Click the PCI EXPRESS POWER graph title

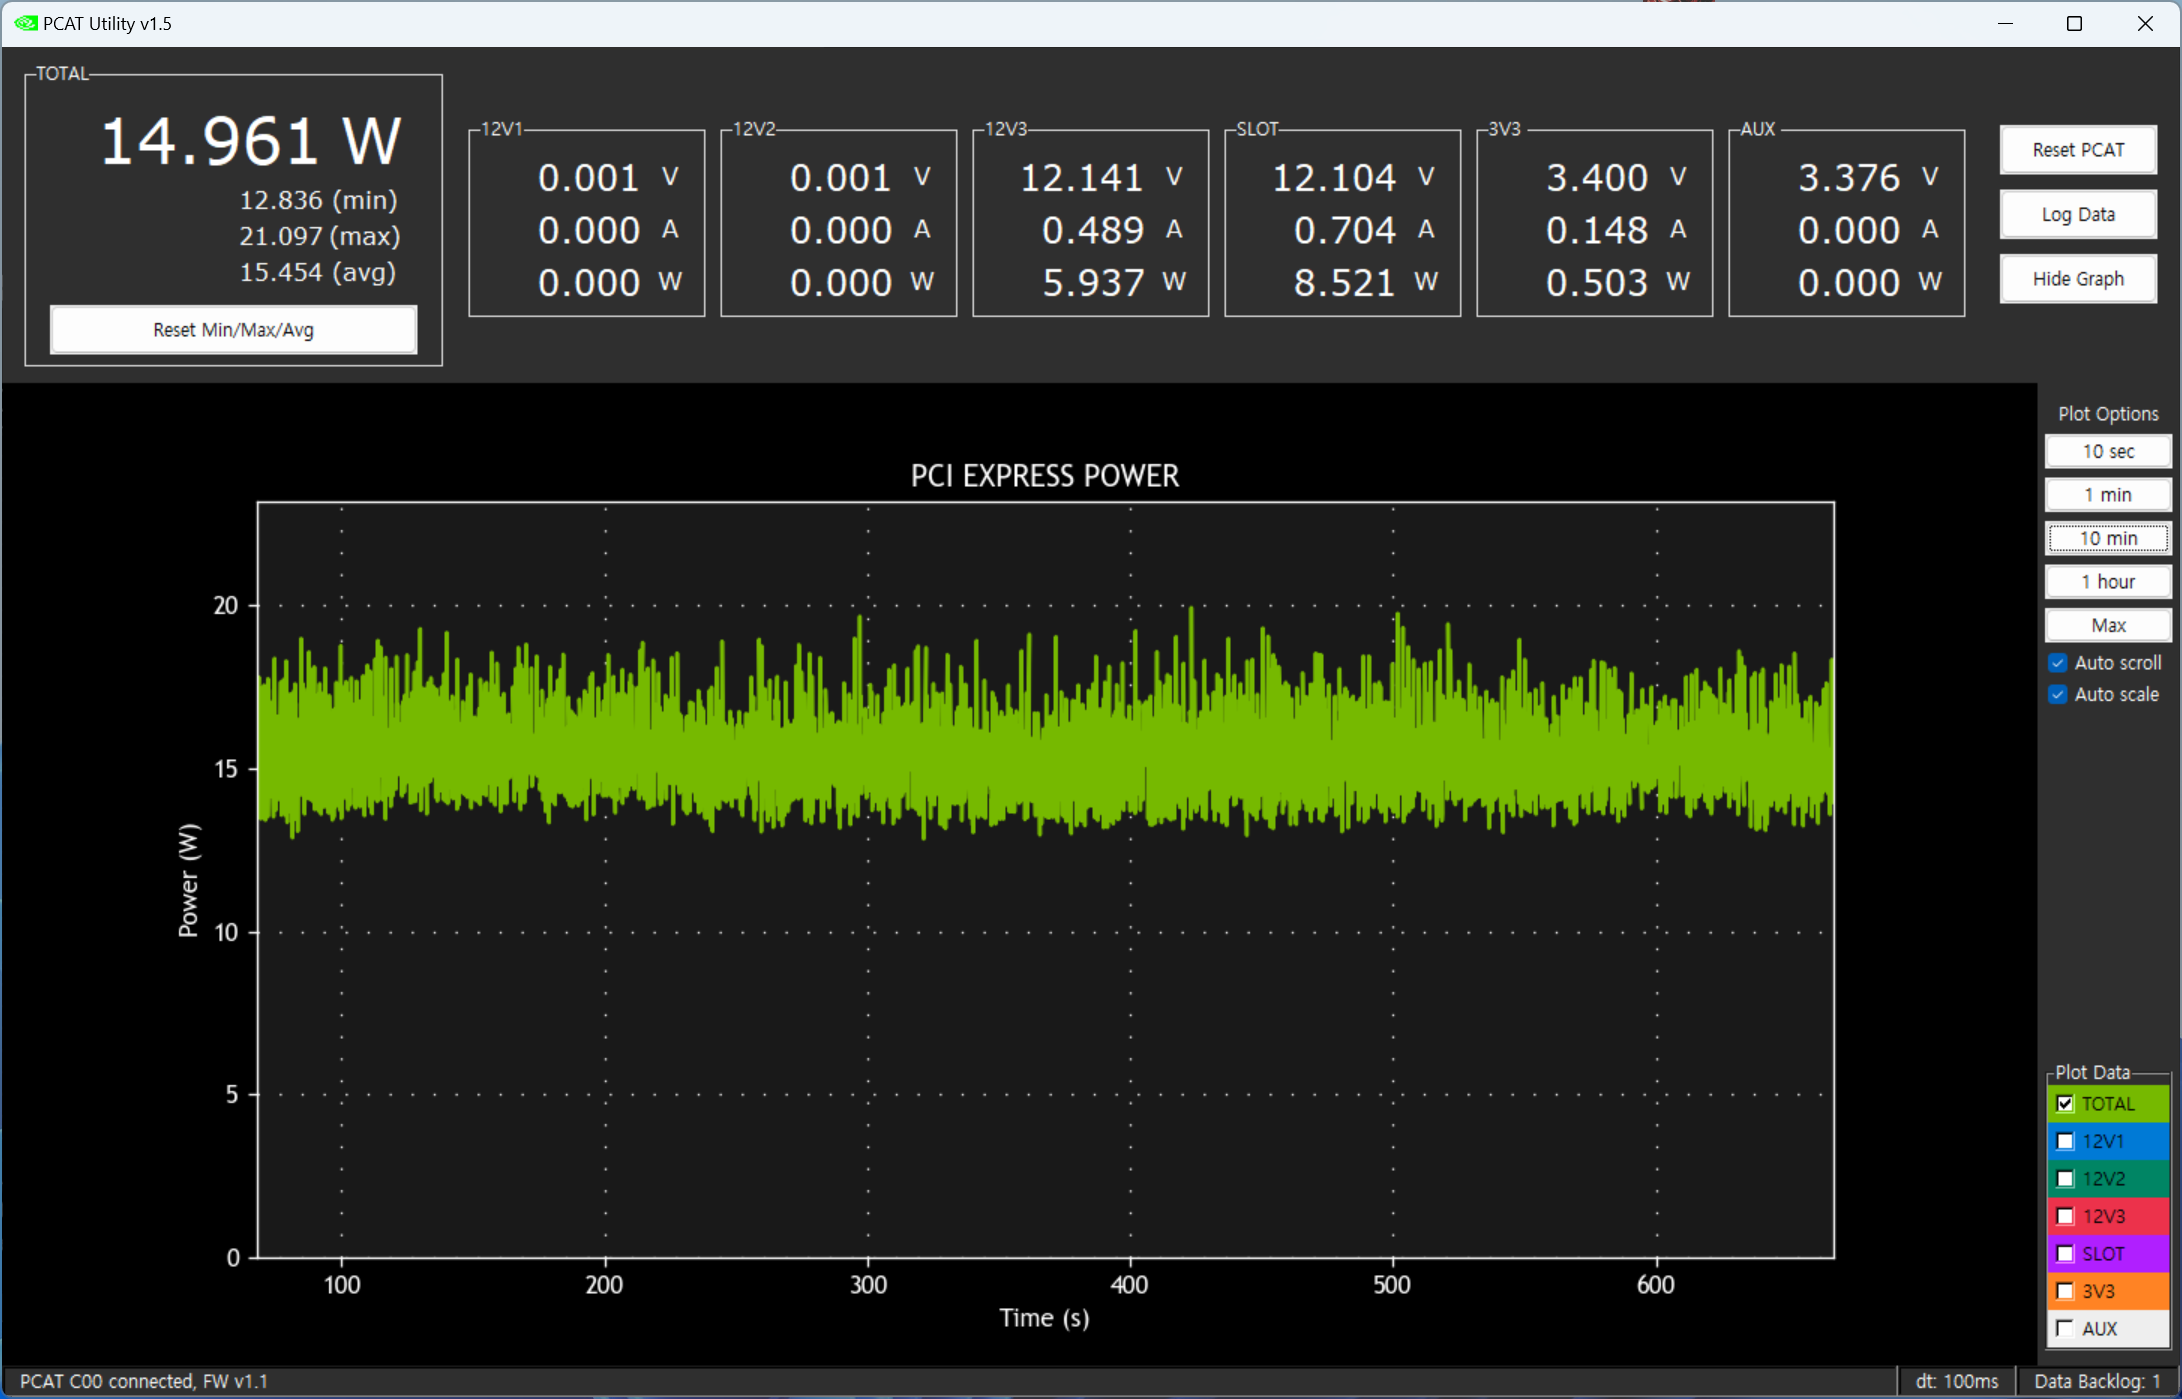point(1045,476)
